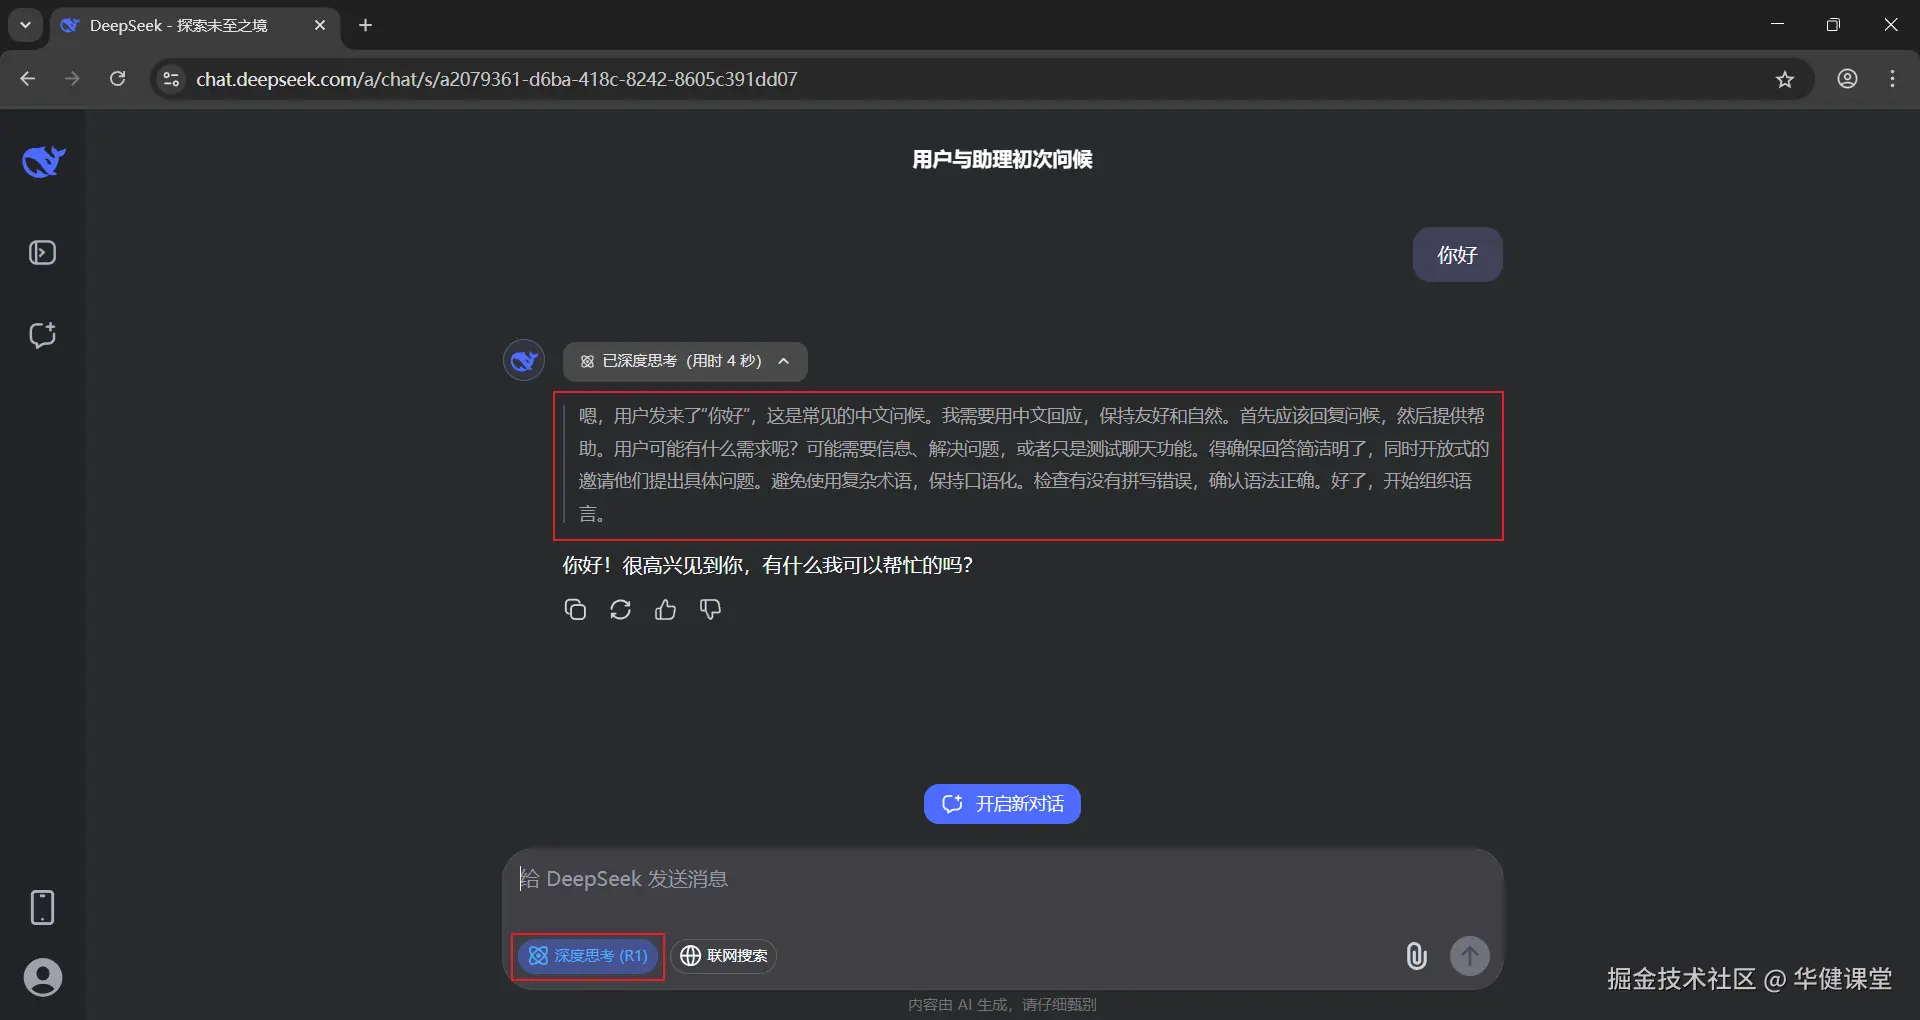
Task: Click the thinking text starting 嗯，用户发来了
Action: (x=1032, y=465)
